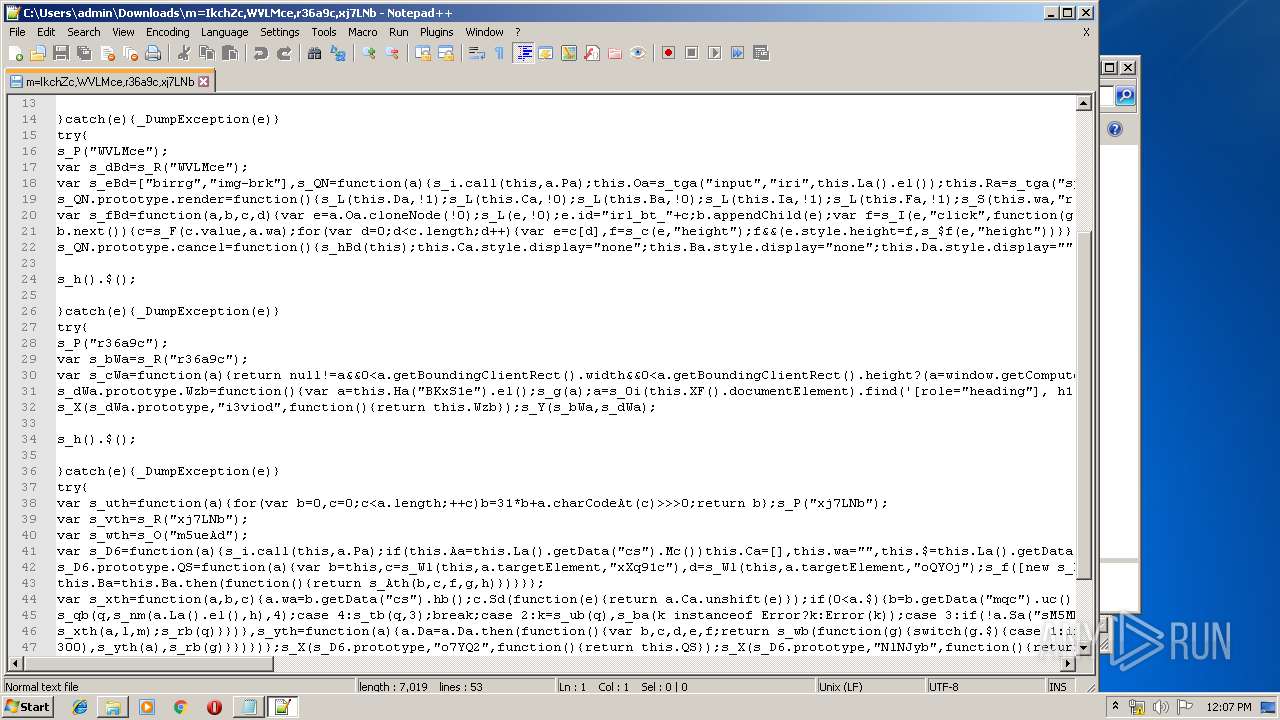
Task: Open the Language menu
Action: [x=225, y=32]
